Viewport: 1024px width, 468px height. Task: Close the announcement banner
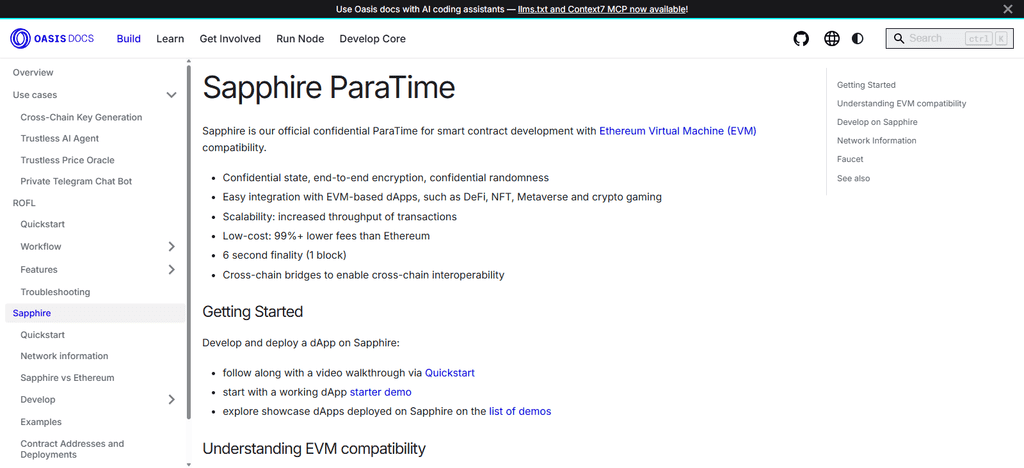(1007, 8)
